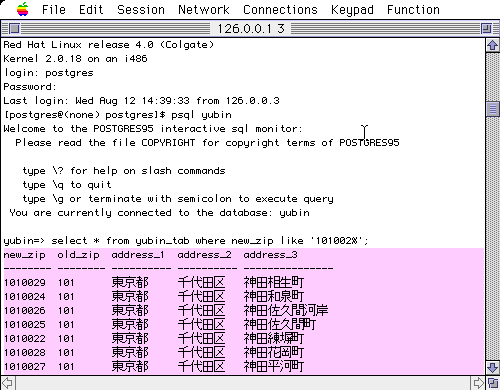Click the horizontal scrollbar left arrow

point(8,383)
